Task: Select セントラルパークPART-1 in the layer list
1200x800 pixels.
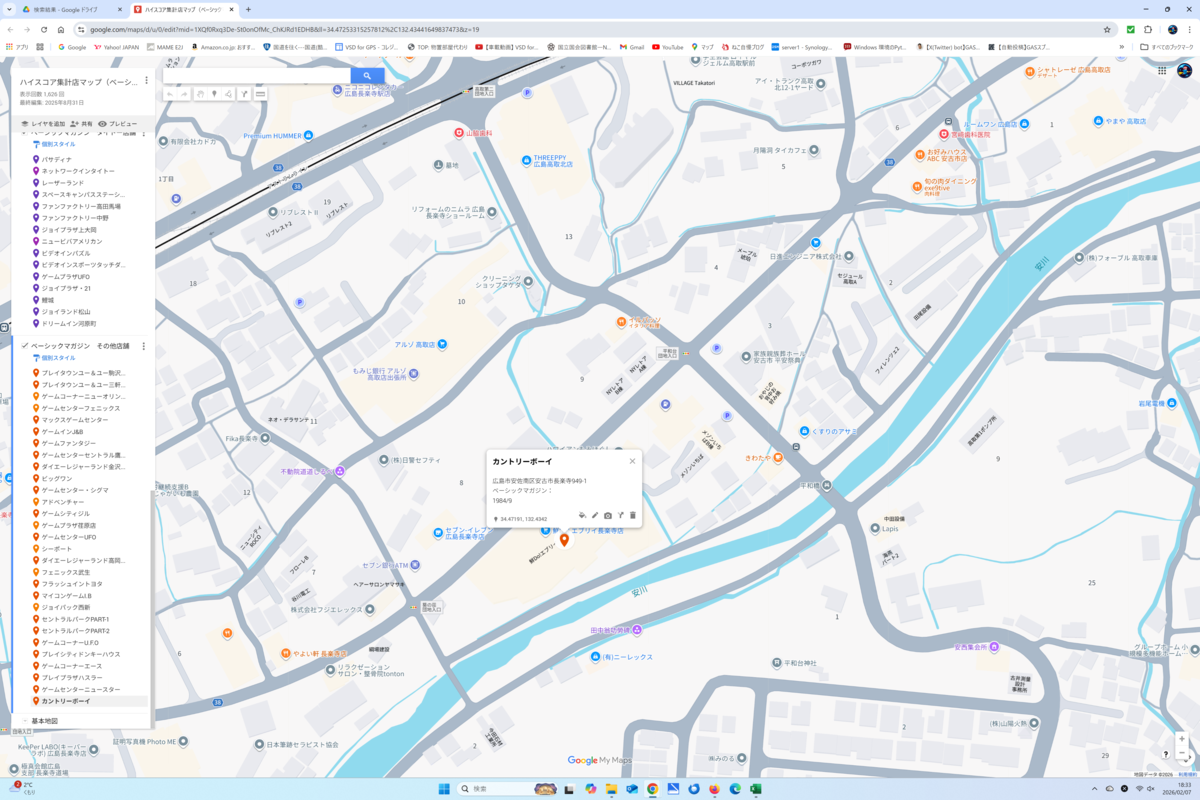Action: tap(75, 619)
